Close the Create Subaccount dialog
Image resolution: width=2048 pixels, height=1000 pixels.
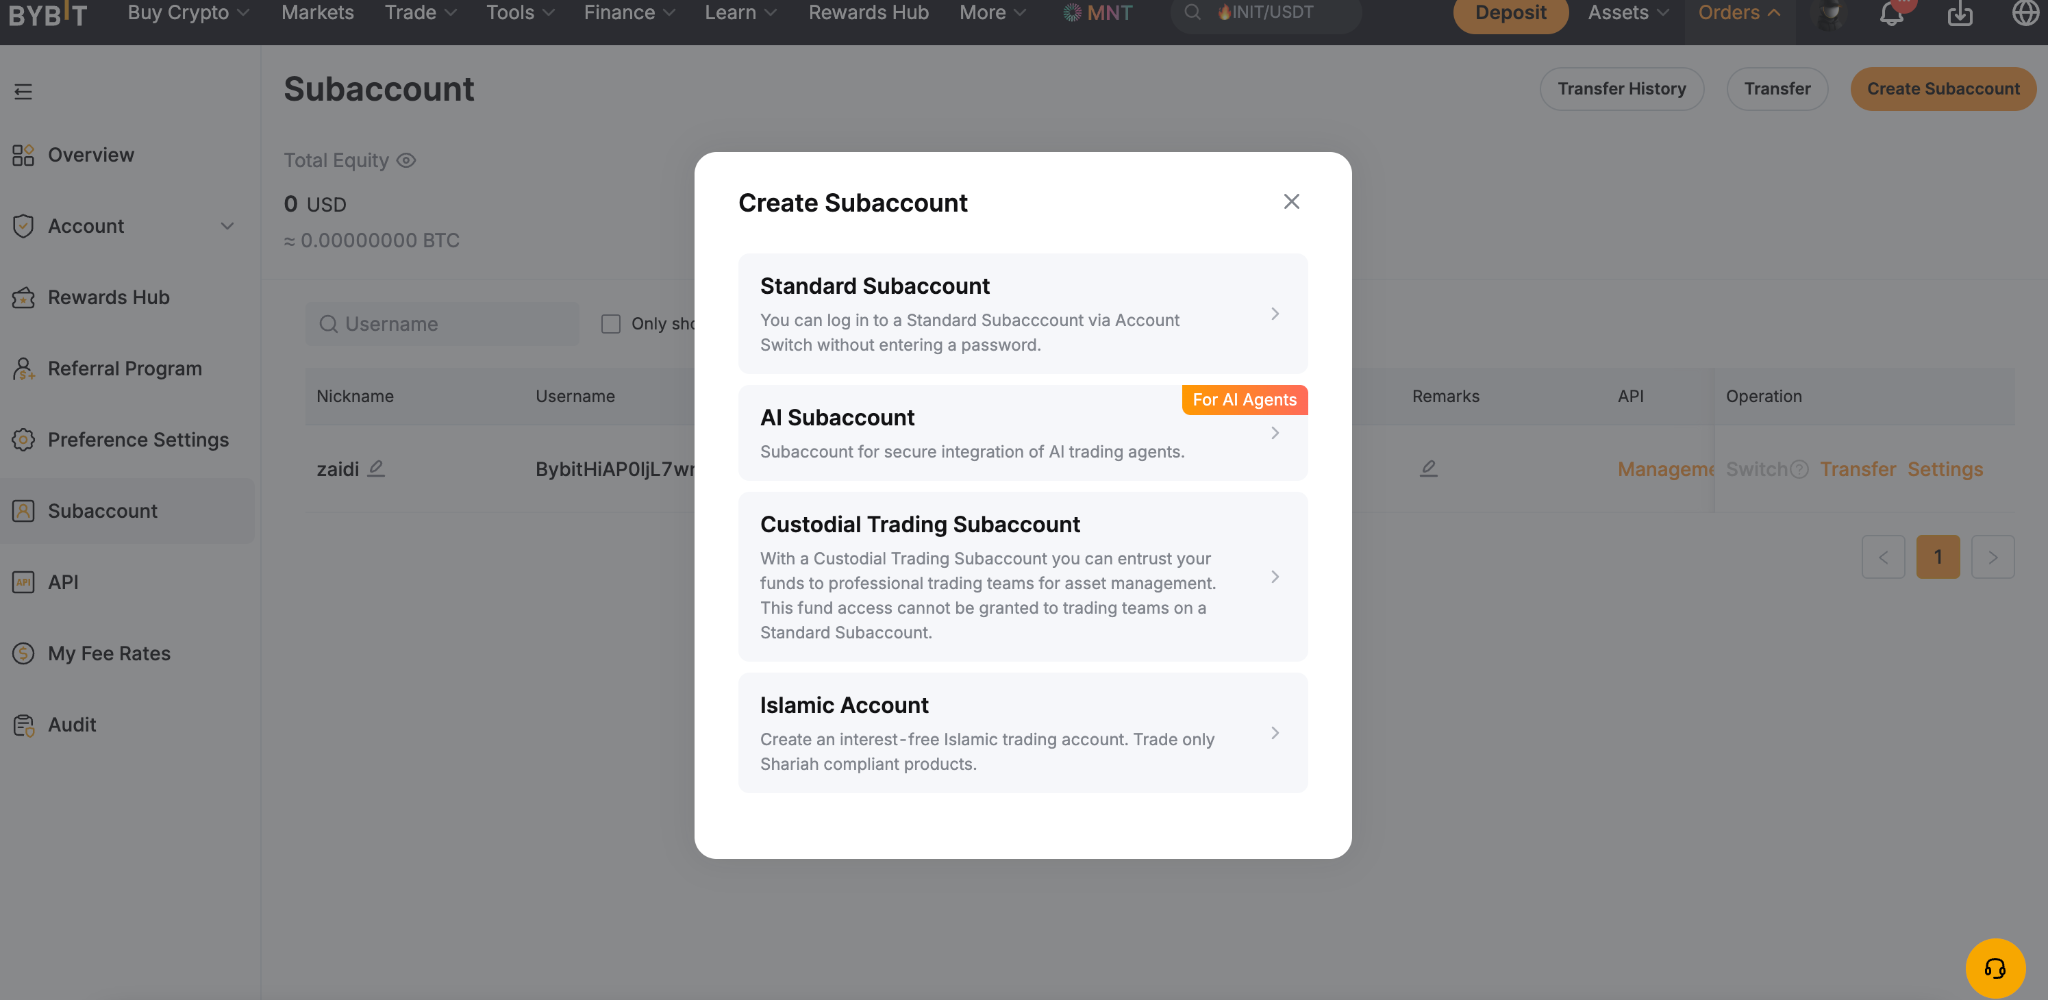coord(1291,202)
